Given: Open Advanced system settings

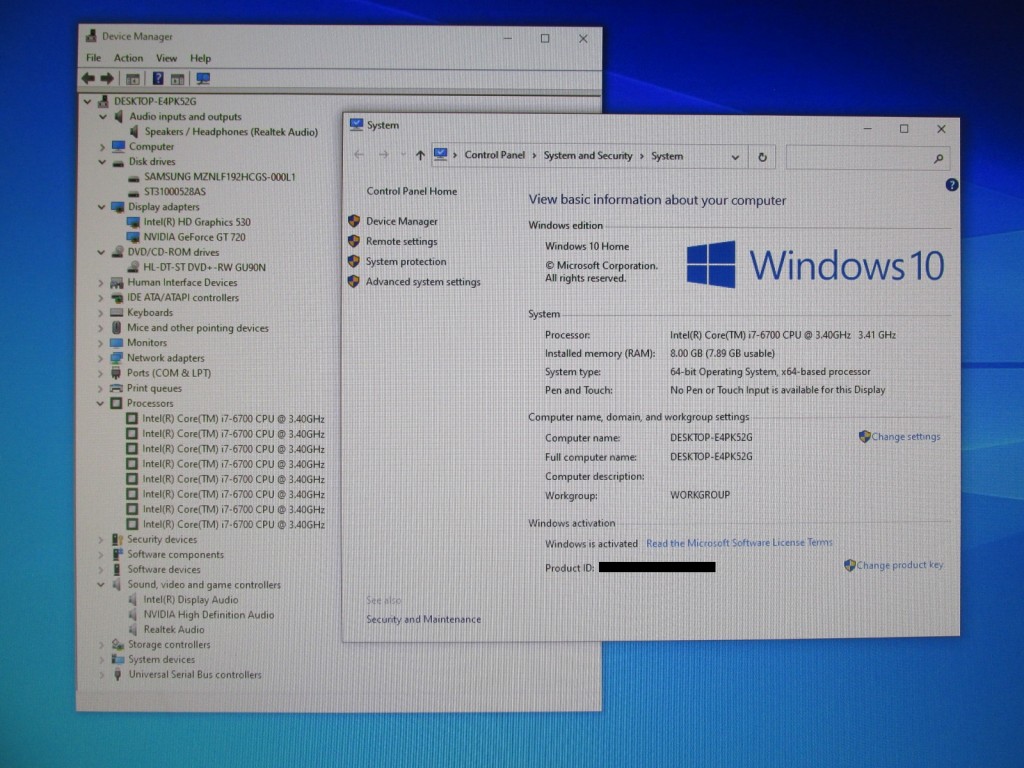Looking at the screenshot, I should 423,282.
